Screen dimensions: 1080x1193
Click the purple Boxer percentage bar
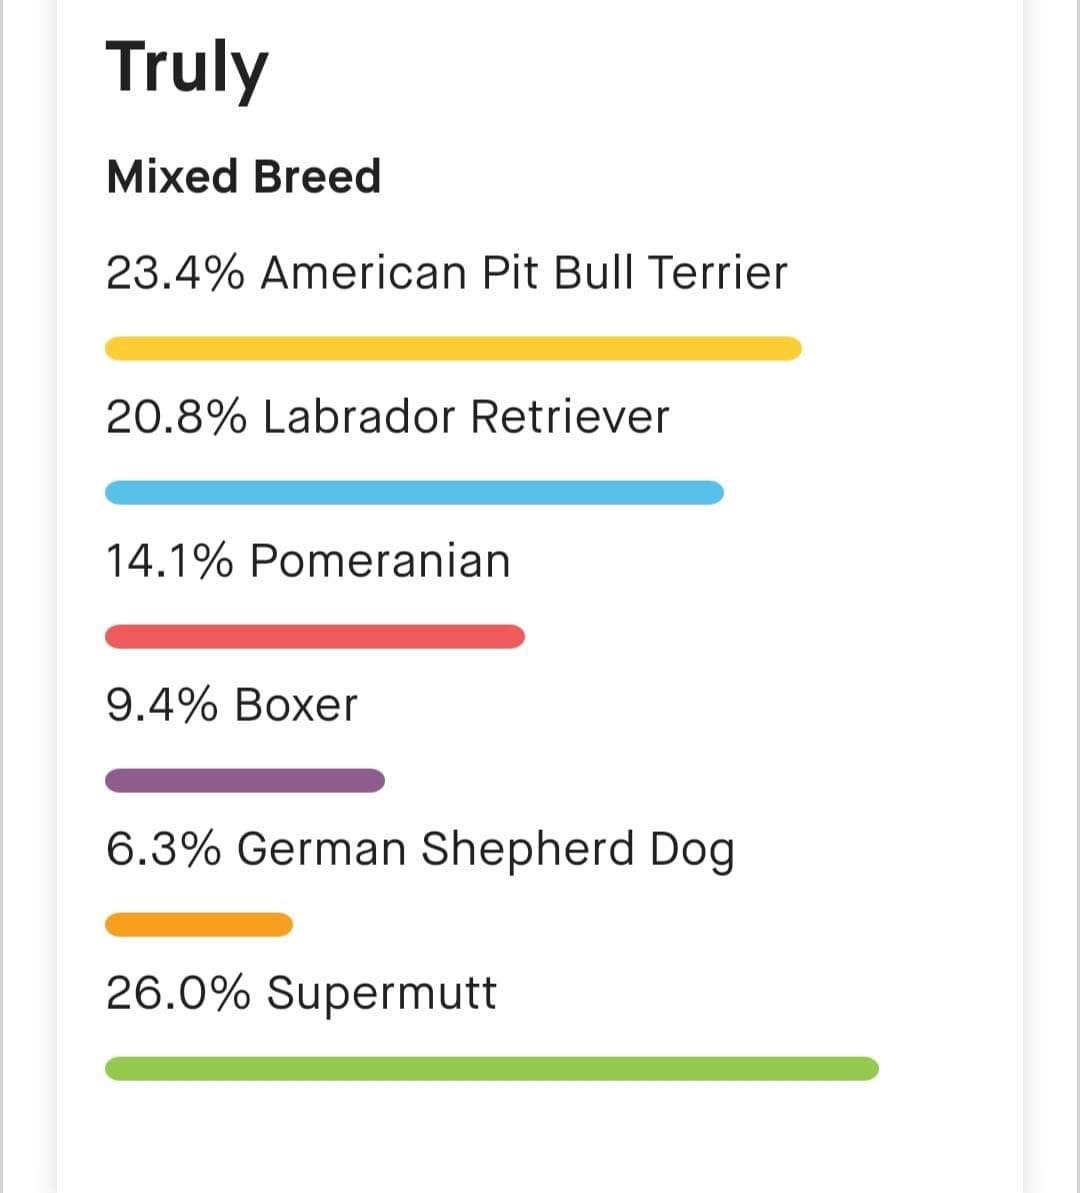tap(245, 781)
